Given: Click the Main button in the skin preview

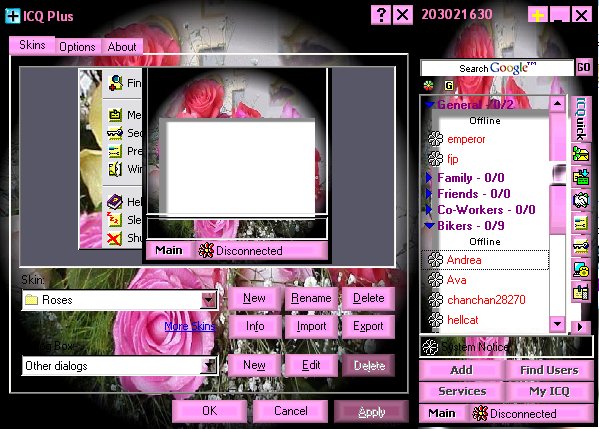Looking at the screenshot, I should [169, 250].
